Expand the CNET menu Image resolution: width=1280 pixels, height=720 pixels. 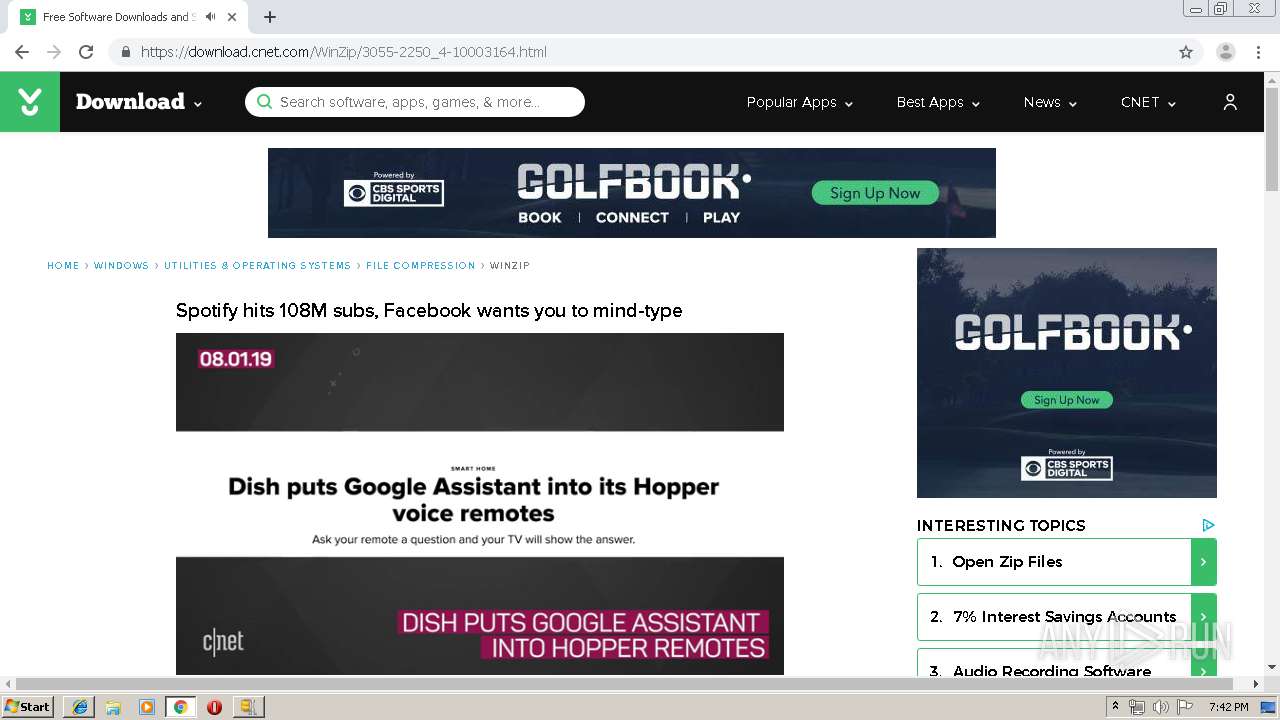pyautogui.click(x=1148, y=102)
